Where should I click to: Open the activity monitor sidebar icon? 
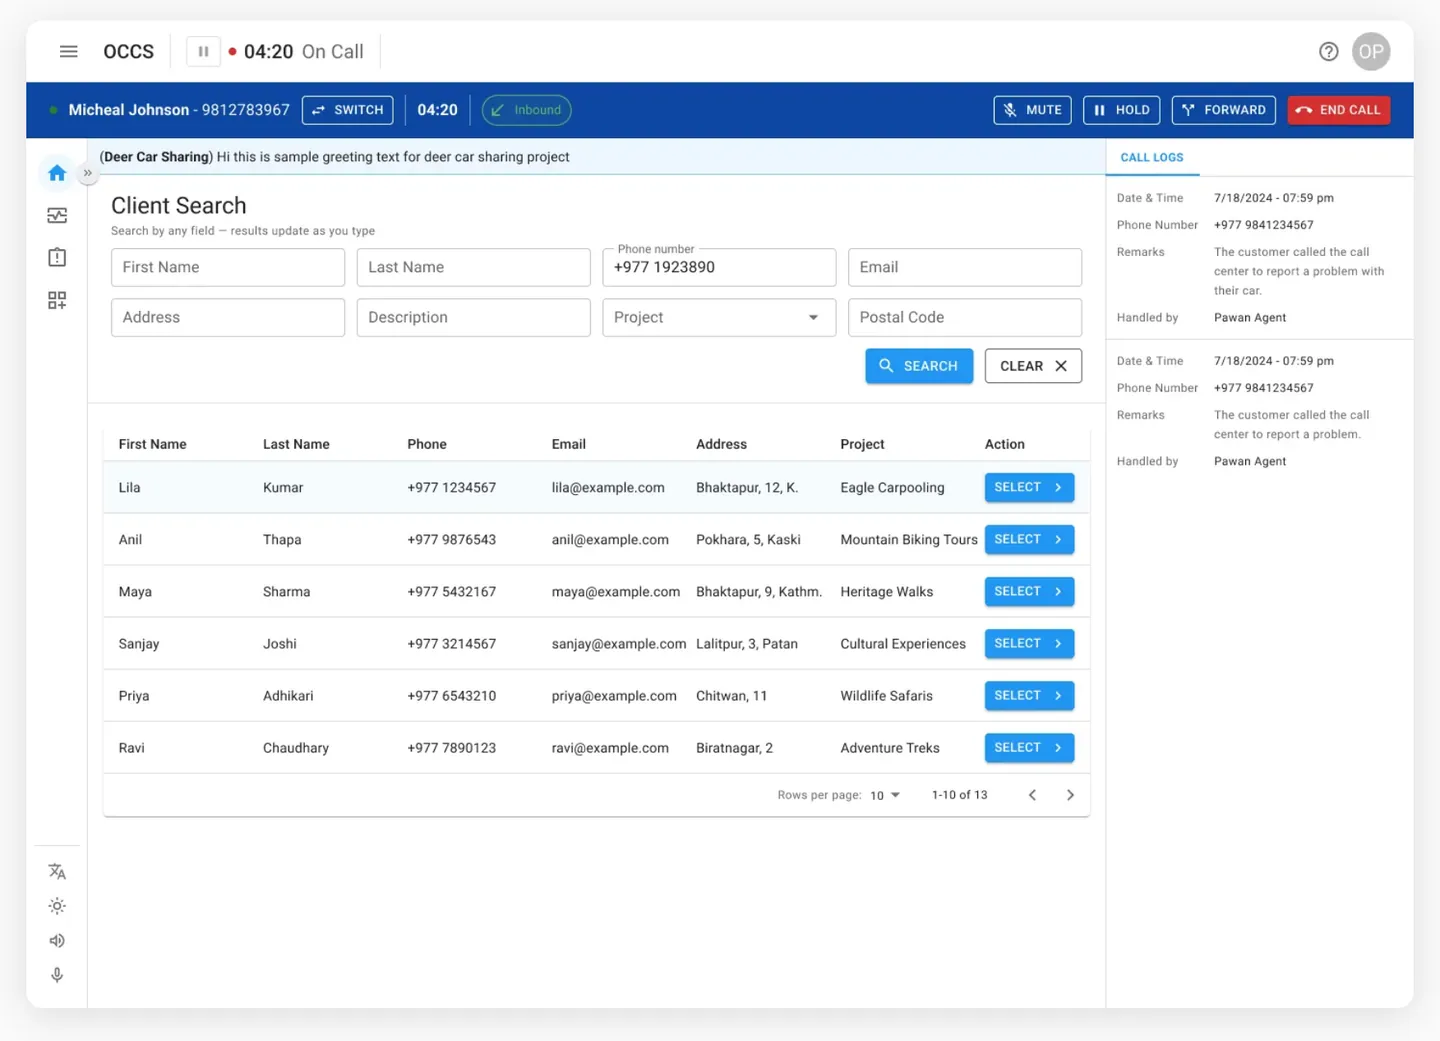[x=57, y=216]
